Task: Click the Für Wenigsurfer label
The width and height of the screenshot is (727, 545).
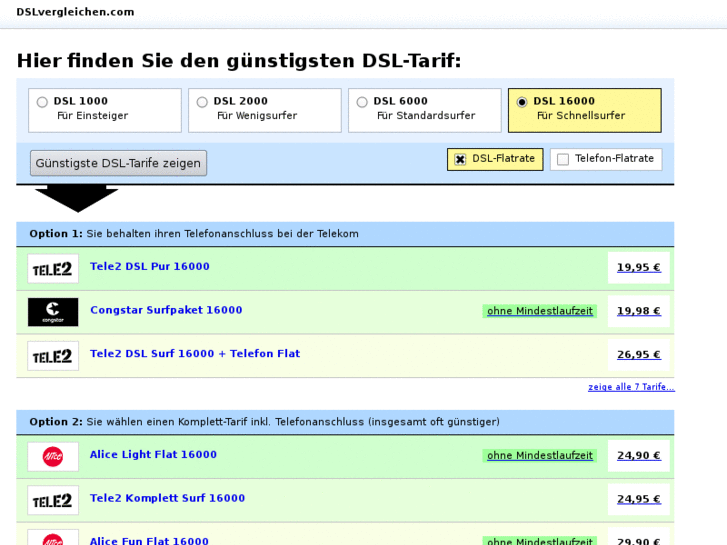Action: point(257,115)
